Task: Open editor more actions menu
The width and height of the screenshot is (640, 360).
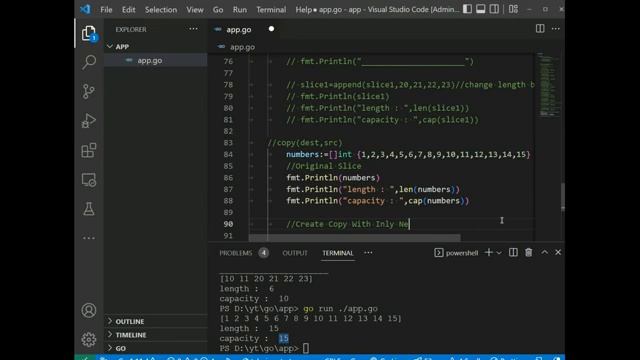Action: [556, 29]
